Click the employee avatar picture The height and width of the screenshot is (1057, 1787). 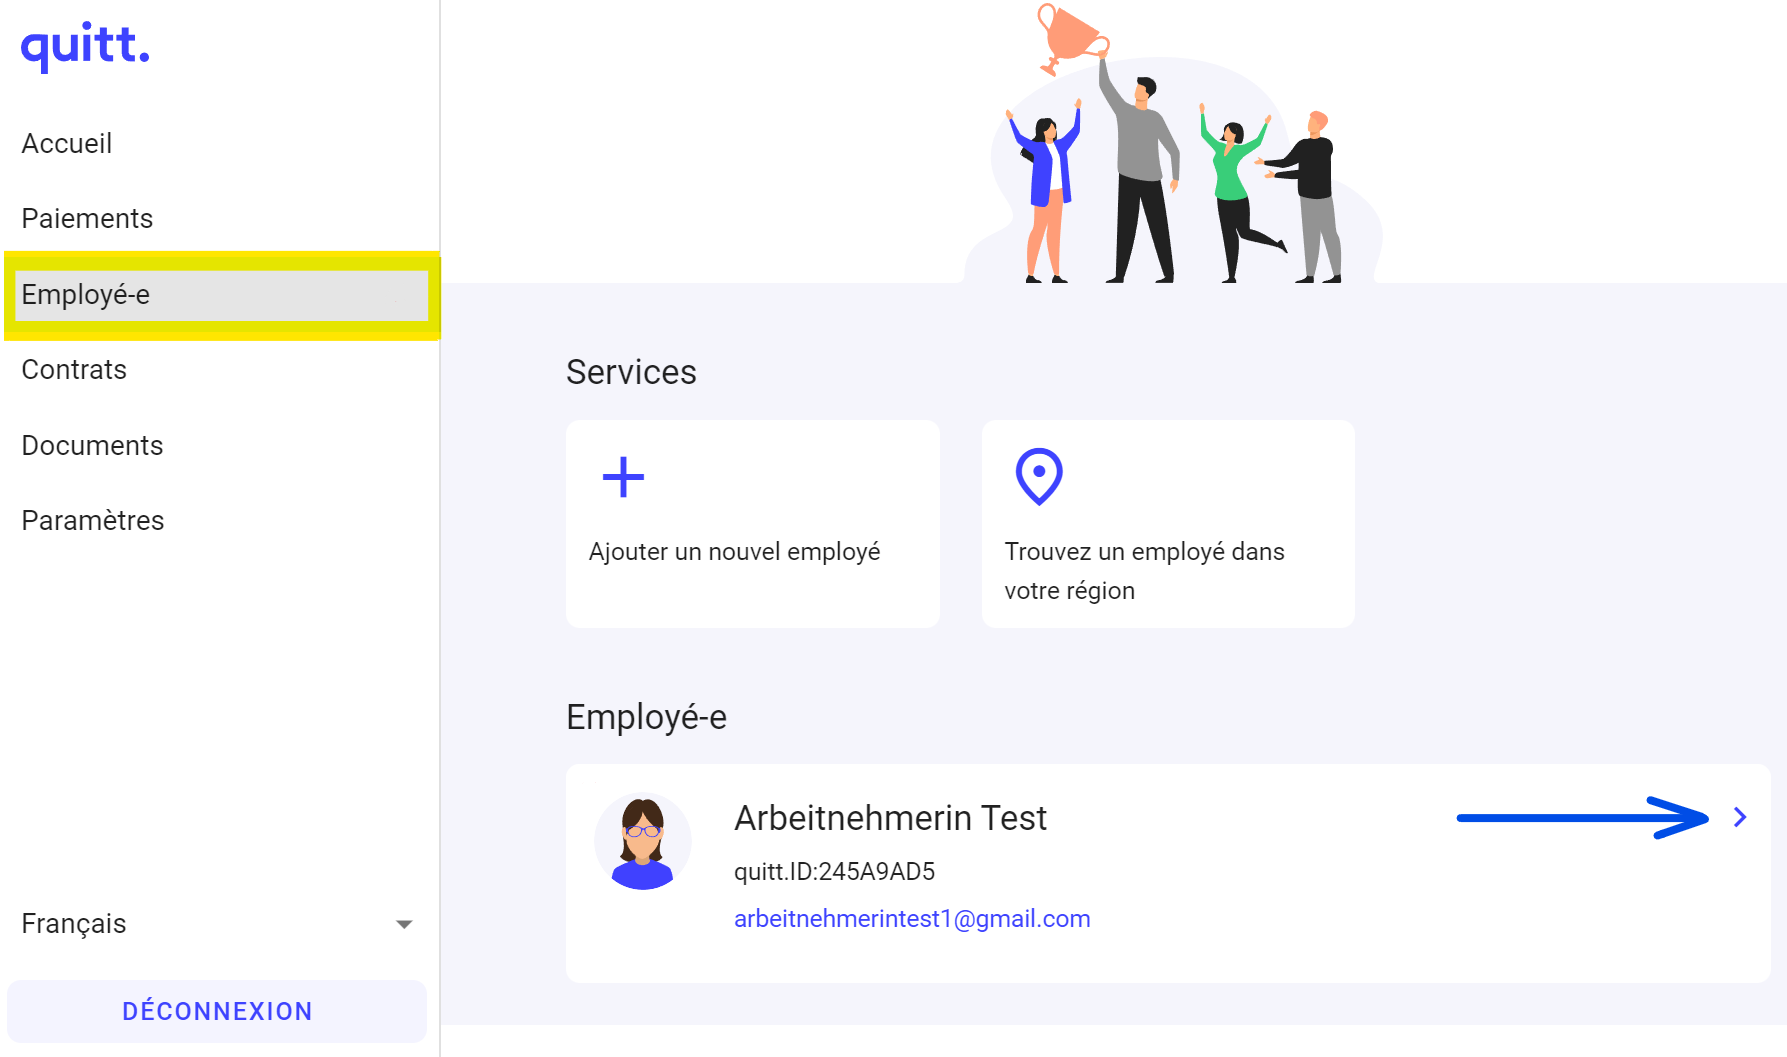(642, 842)
